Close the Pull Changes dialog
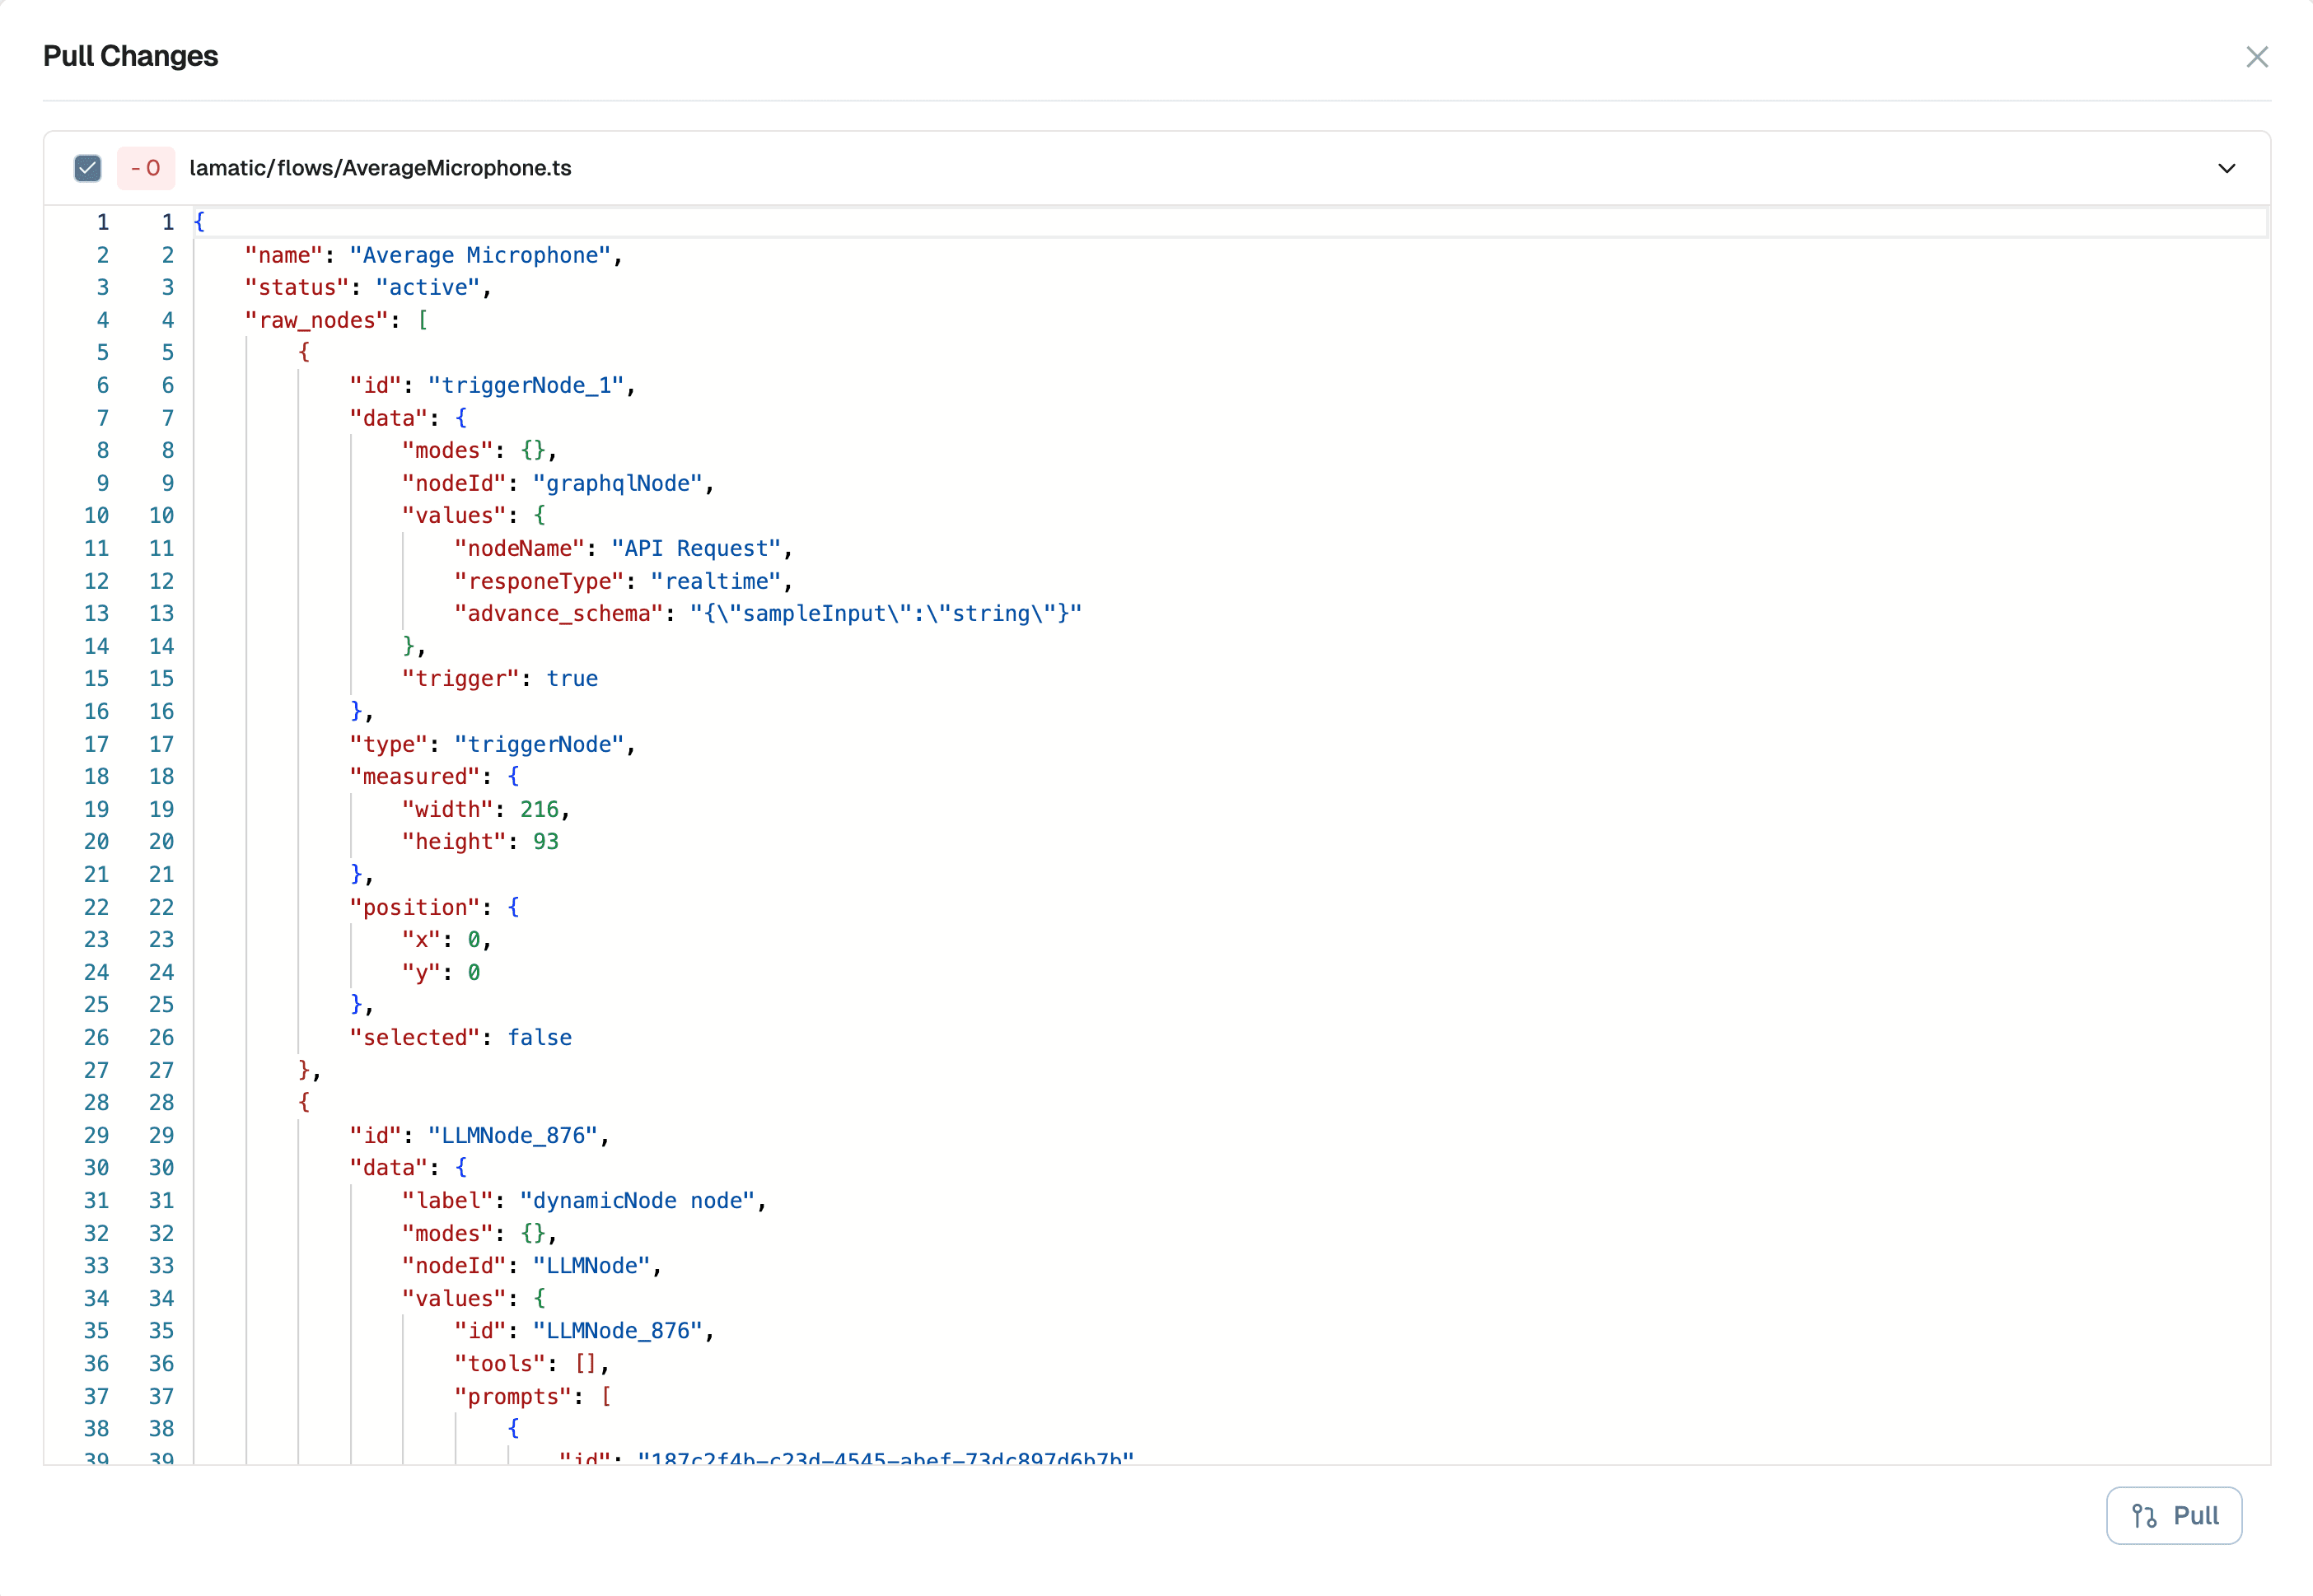Image resolution: width=2313 pixels, height=1596 pixels. pyautogui.click(x=2258, y=57)
